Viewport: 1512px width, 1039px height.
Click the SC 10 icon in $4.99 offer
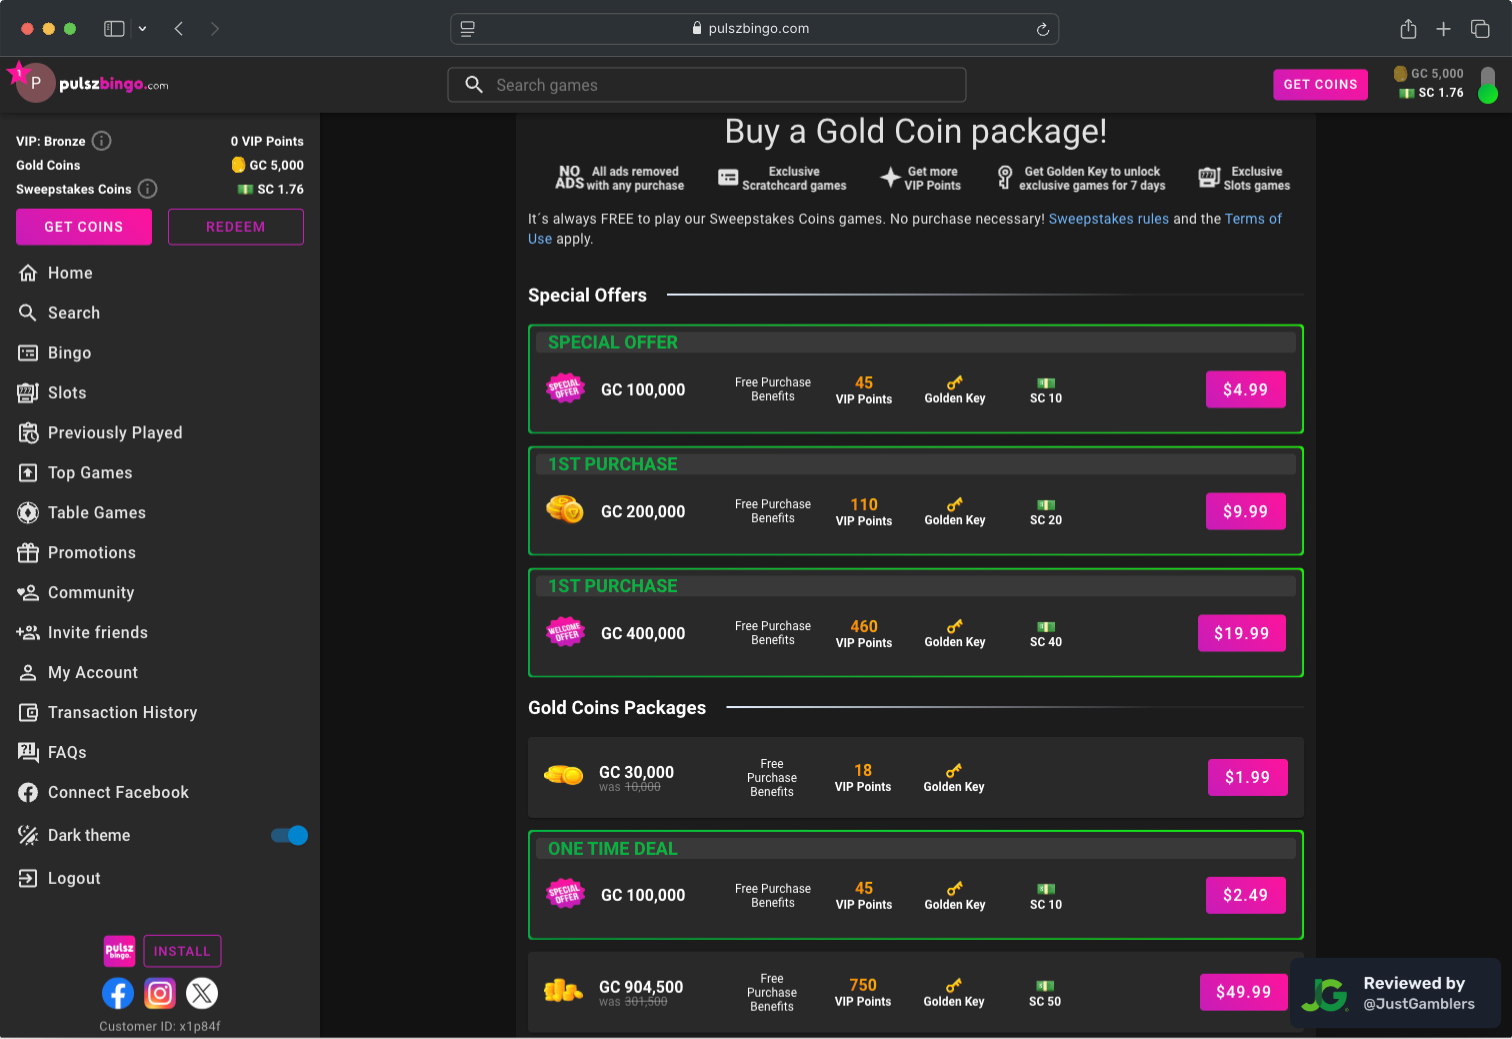(1046, 383)
